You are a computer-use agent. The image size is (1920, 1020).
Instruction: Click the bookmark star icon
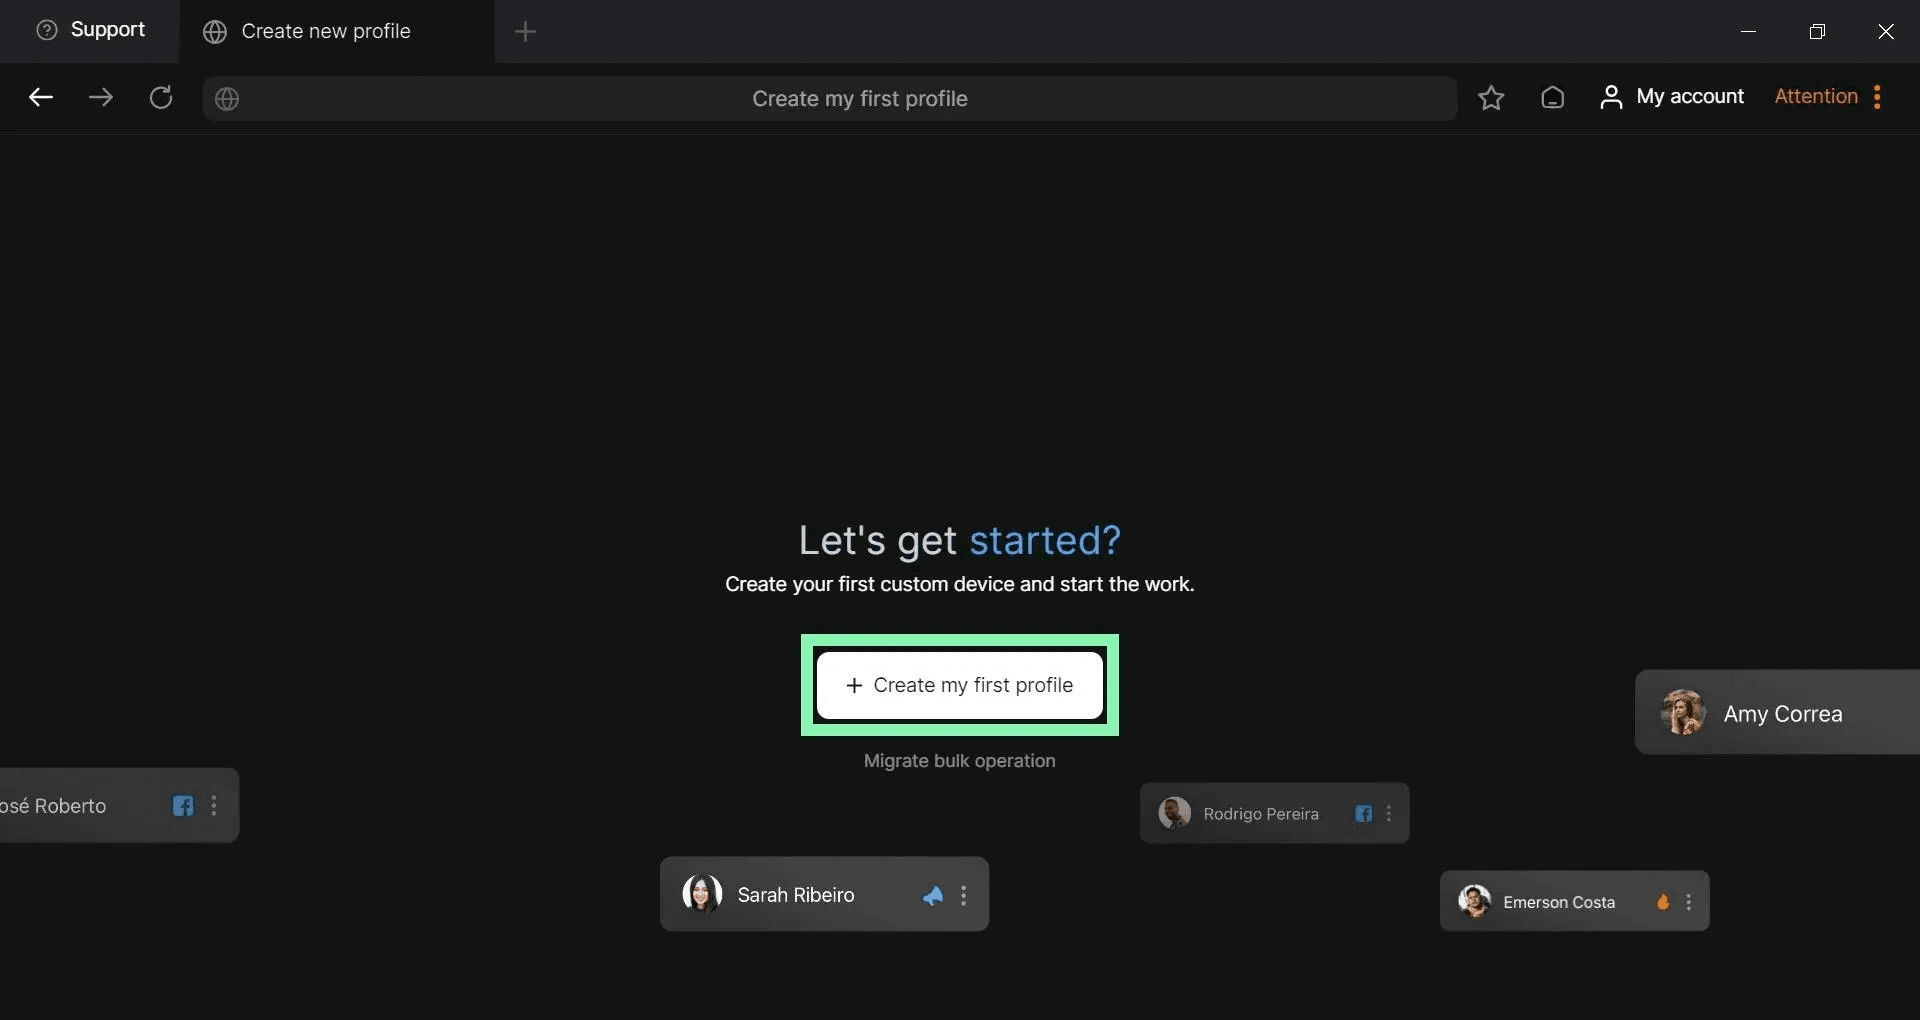click(x=1491, y=97)
